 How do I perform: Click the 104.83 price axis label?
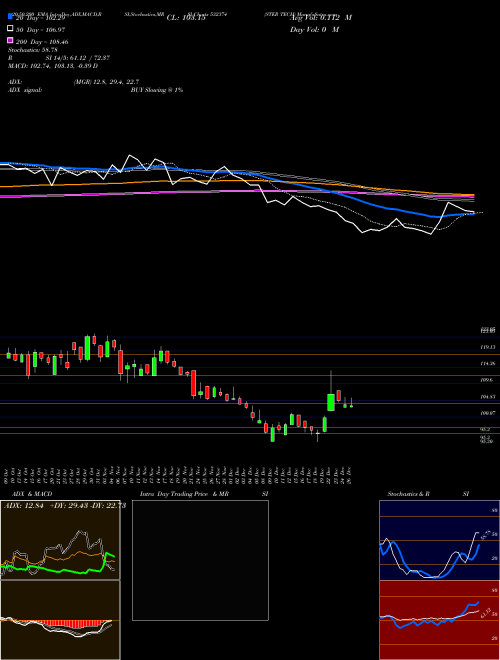pos(488,397)
